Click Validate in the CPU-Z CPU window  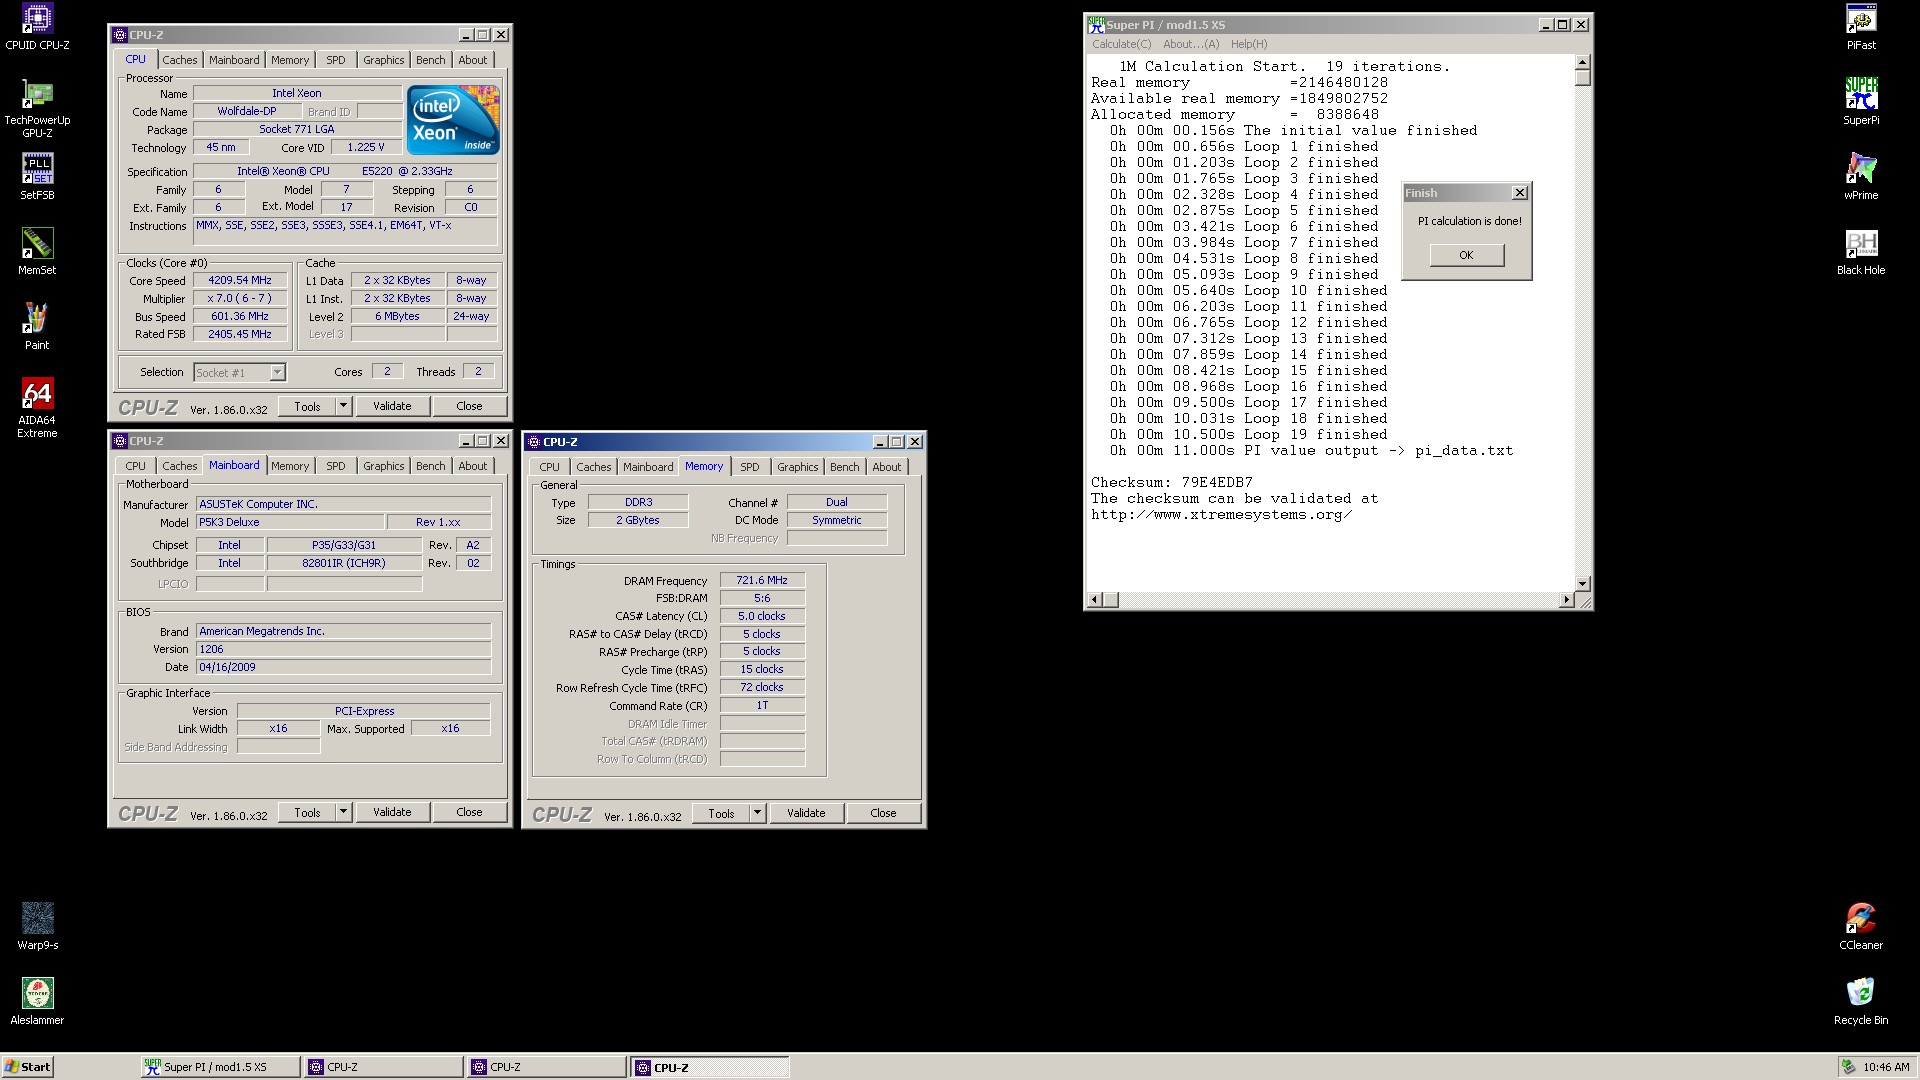coord(392,406)
